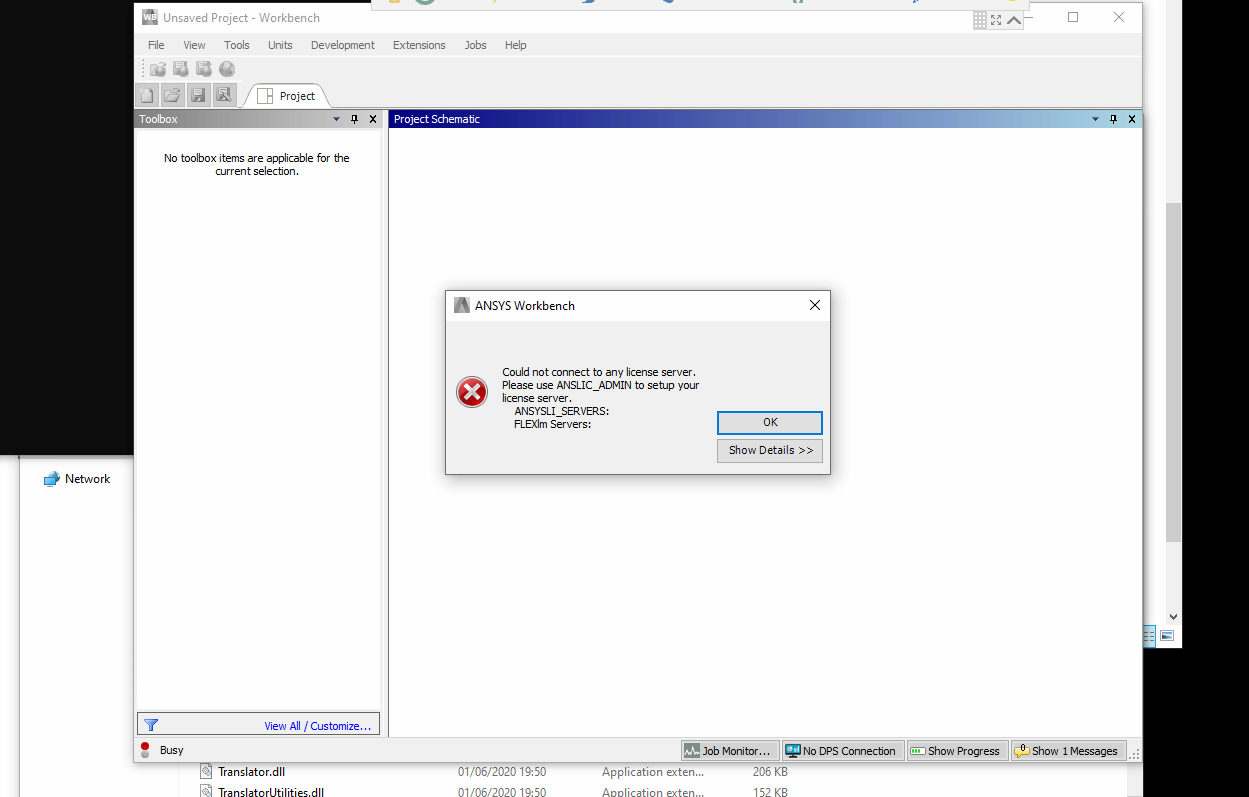The height and width of the screenshot is (797, 1249).
Task: Switch Explorer to large icons view
Action: (1167, 636)
